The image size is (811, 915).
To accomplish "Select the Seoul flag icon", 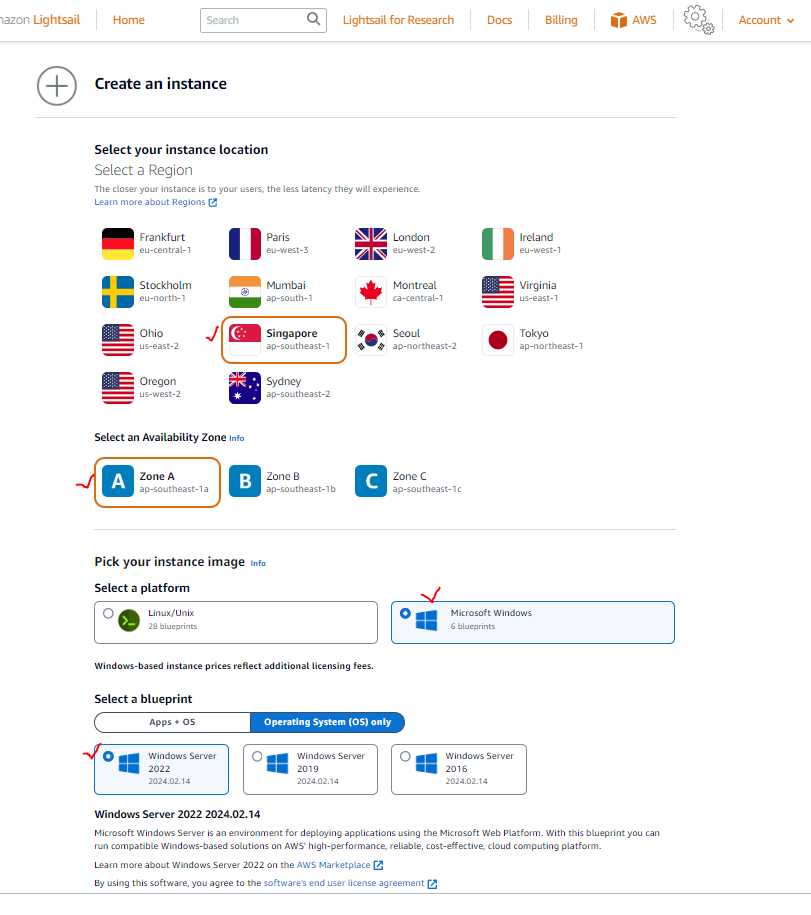I will 370,340.
